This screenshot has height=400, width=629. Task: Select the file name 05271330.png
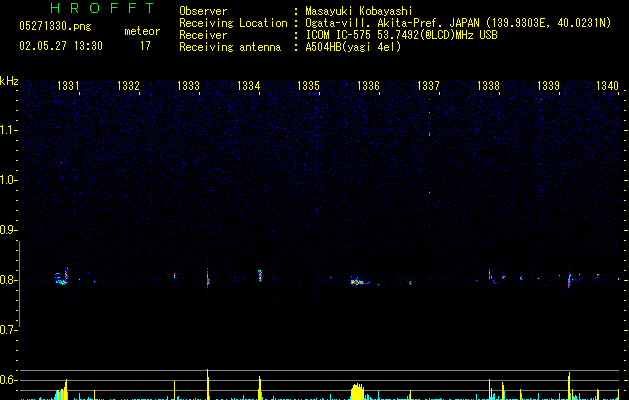click(x=55, y=26)
